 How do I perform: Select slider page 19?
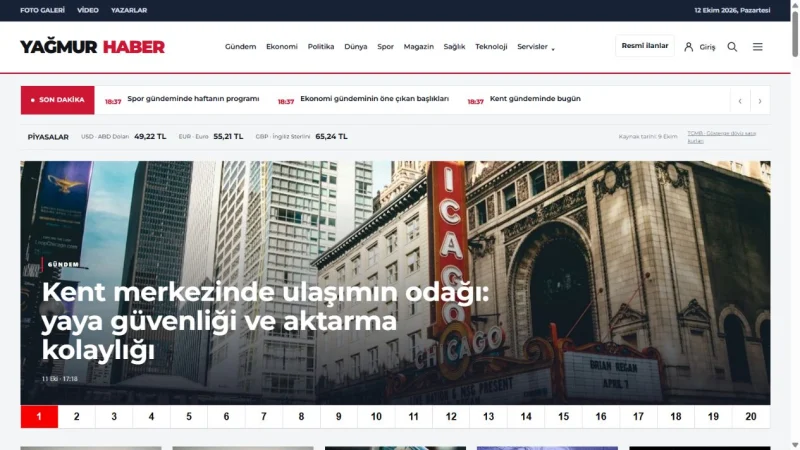(x=713, y=417)
